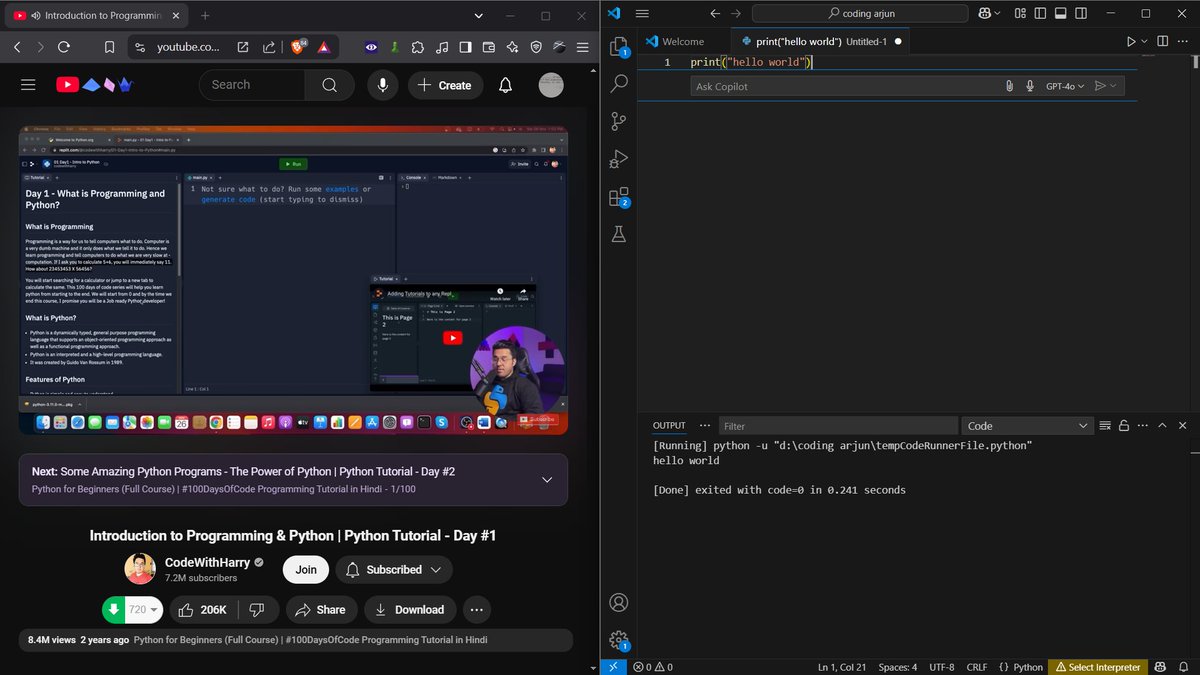Open Run and Debug view in VS Code
Image resolution: width=1200 pixels, height=675 pixels.
[x=618, y=159]
